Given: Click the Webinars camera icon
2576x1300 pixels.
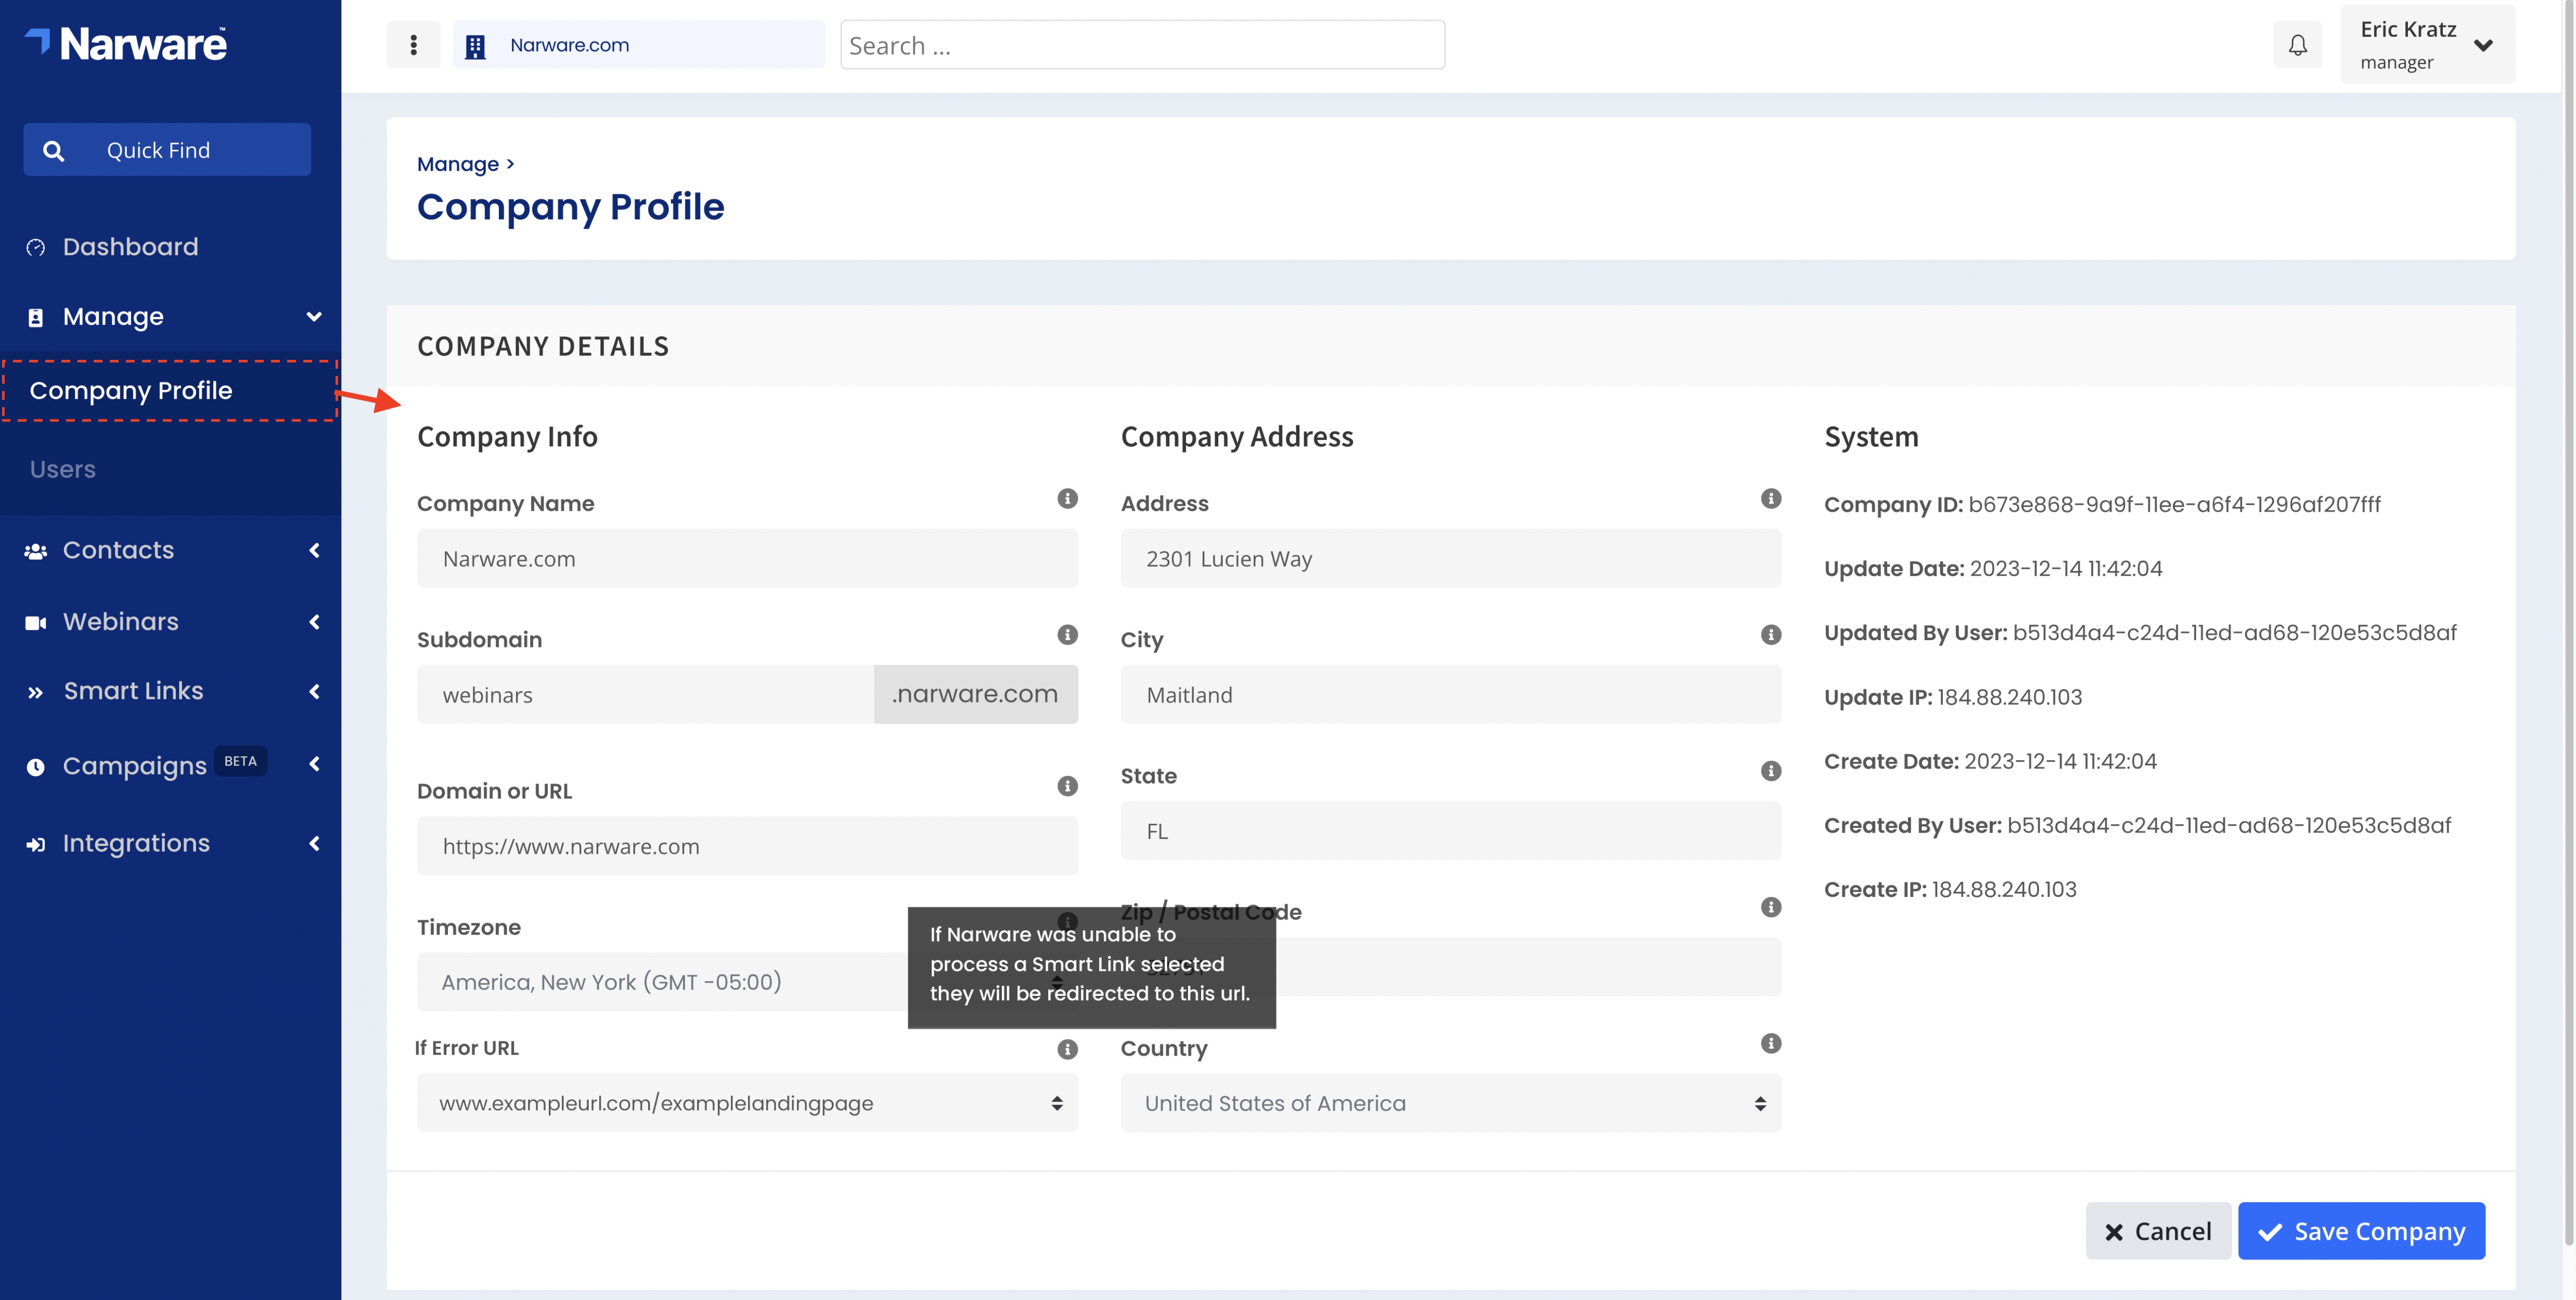Looking at the screenshot, I should click(x=36, y=622).
